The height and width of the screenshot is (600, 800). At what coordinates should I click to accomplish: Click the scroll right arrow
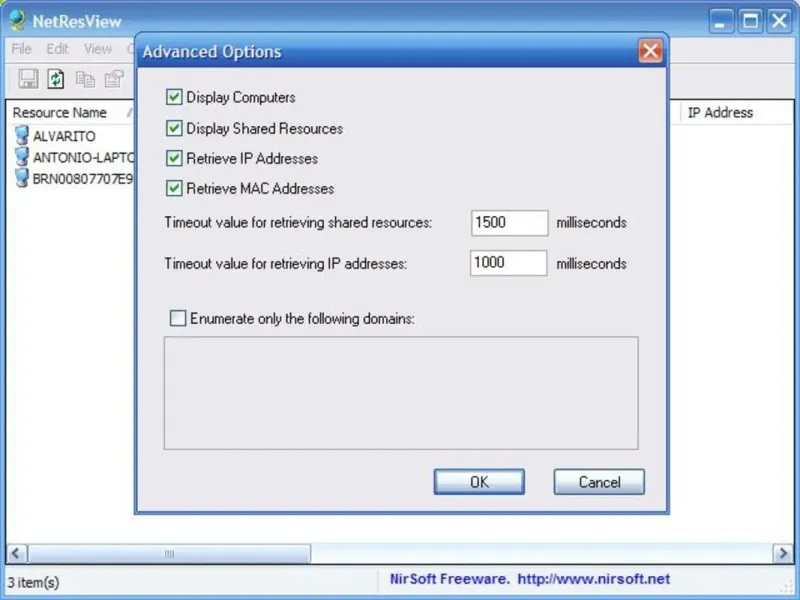coord(783,554)
